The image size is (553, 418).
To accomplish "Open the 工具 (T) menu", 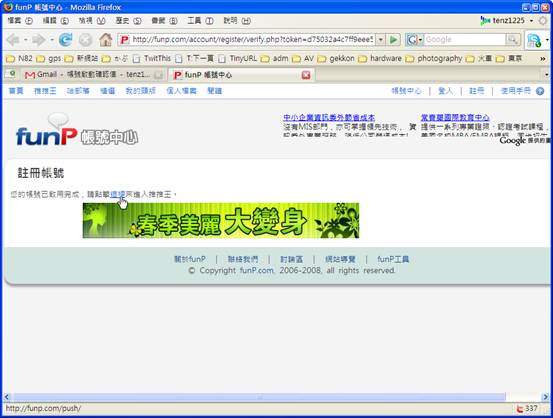I will pyautogui.click(x=200, y=21).
